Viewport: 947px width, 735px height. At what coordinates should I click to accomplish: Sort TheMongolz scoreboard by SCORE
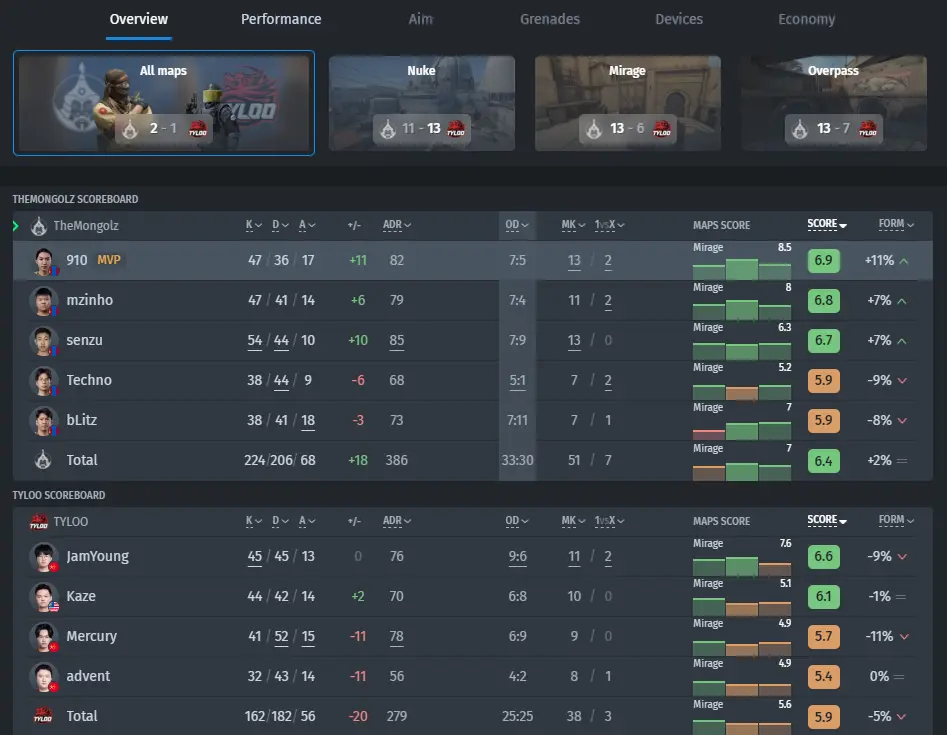click(827, 224)
